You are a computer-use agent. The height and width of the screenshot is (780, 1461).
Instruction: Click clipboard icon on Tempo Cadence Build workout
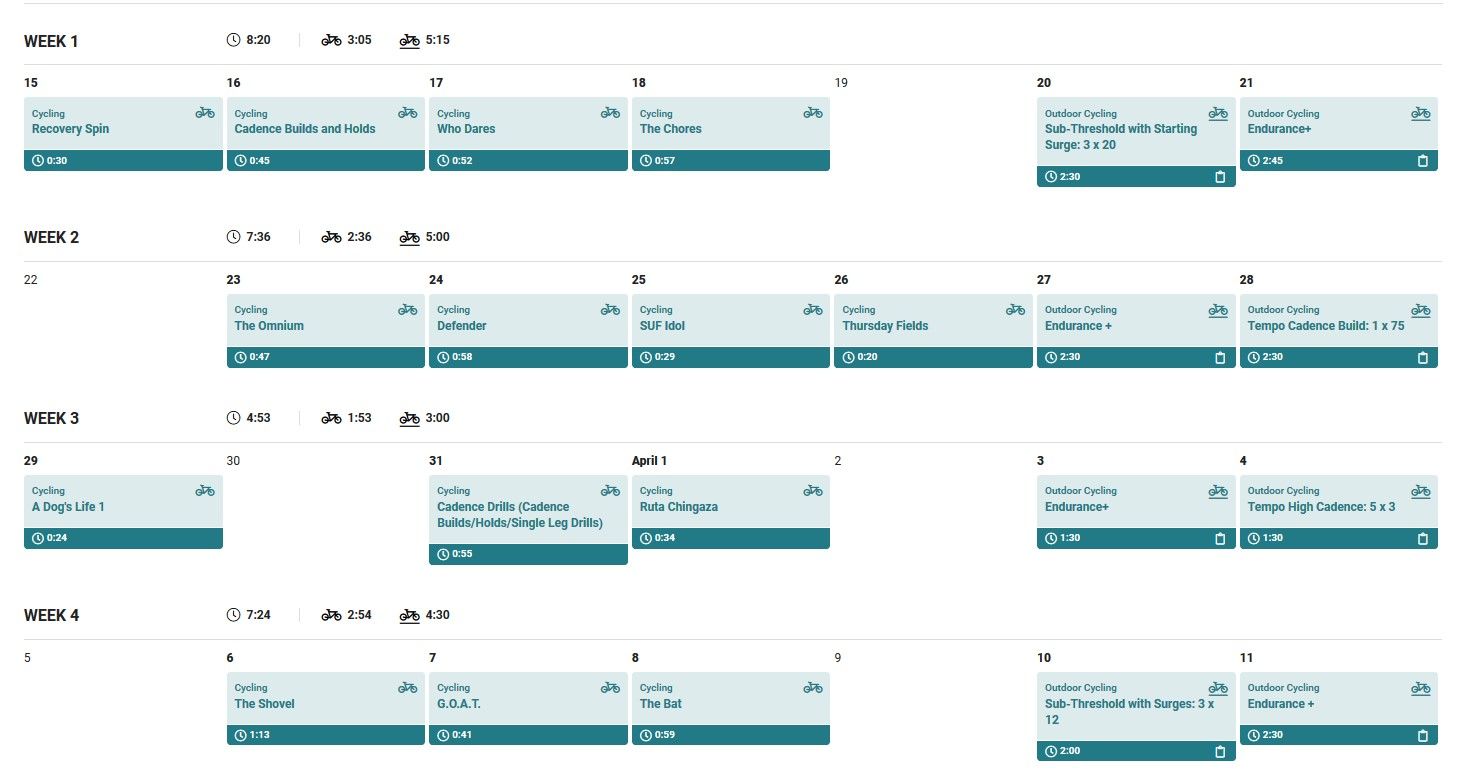(x=1422, y=358)
